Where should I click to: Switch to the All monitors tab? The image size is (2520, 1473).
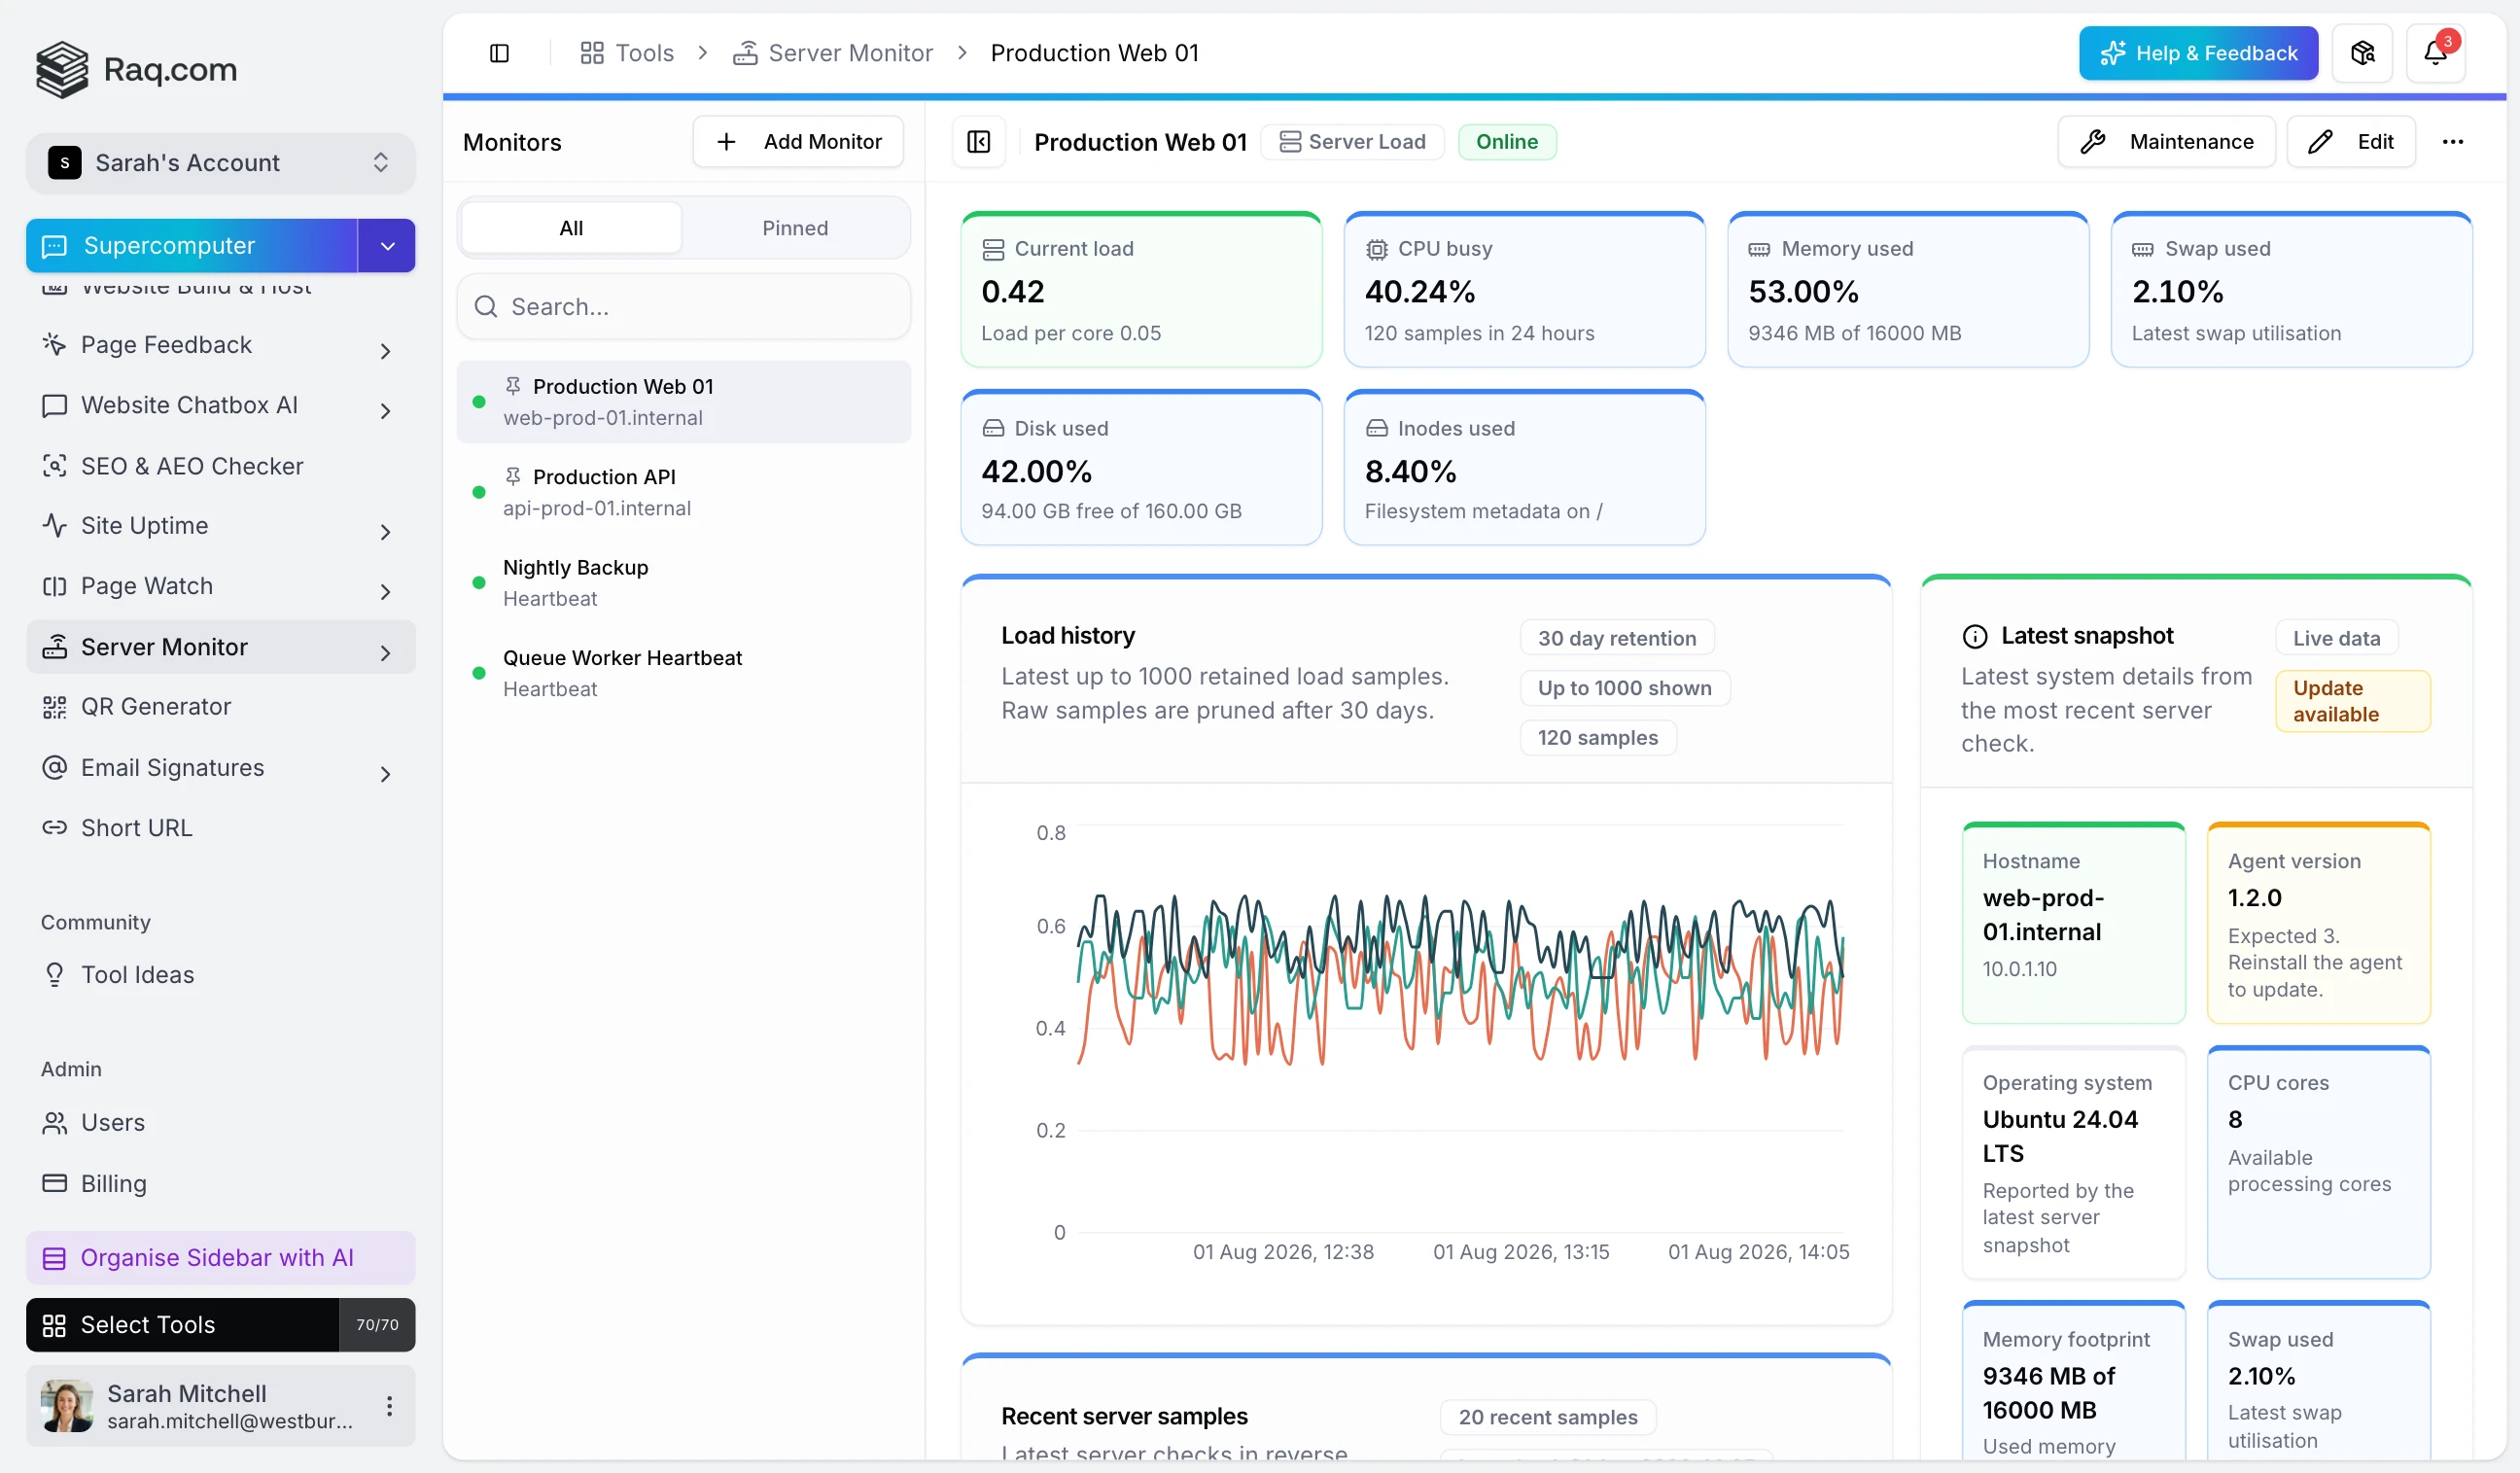[571, 228]
